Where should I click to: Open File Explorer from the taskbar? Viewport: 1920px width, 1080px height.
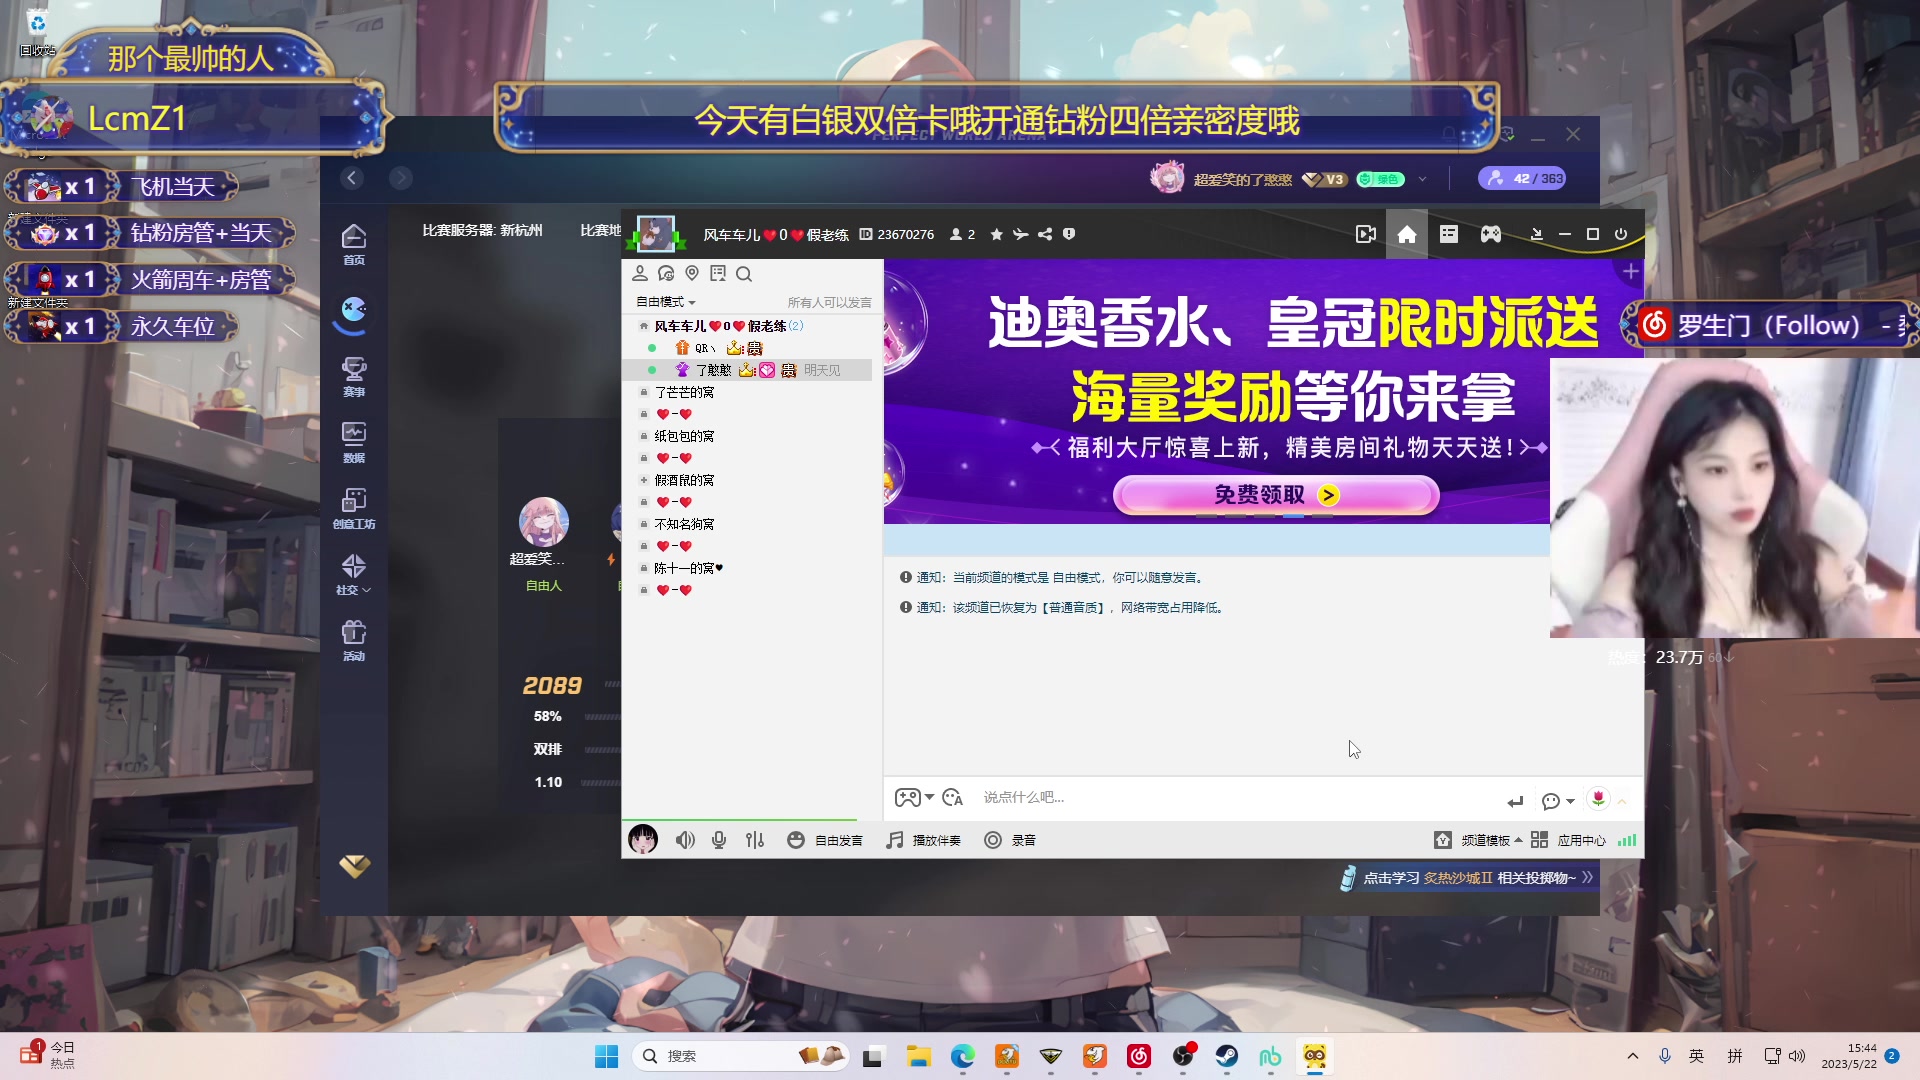pos(918,1056)
